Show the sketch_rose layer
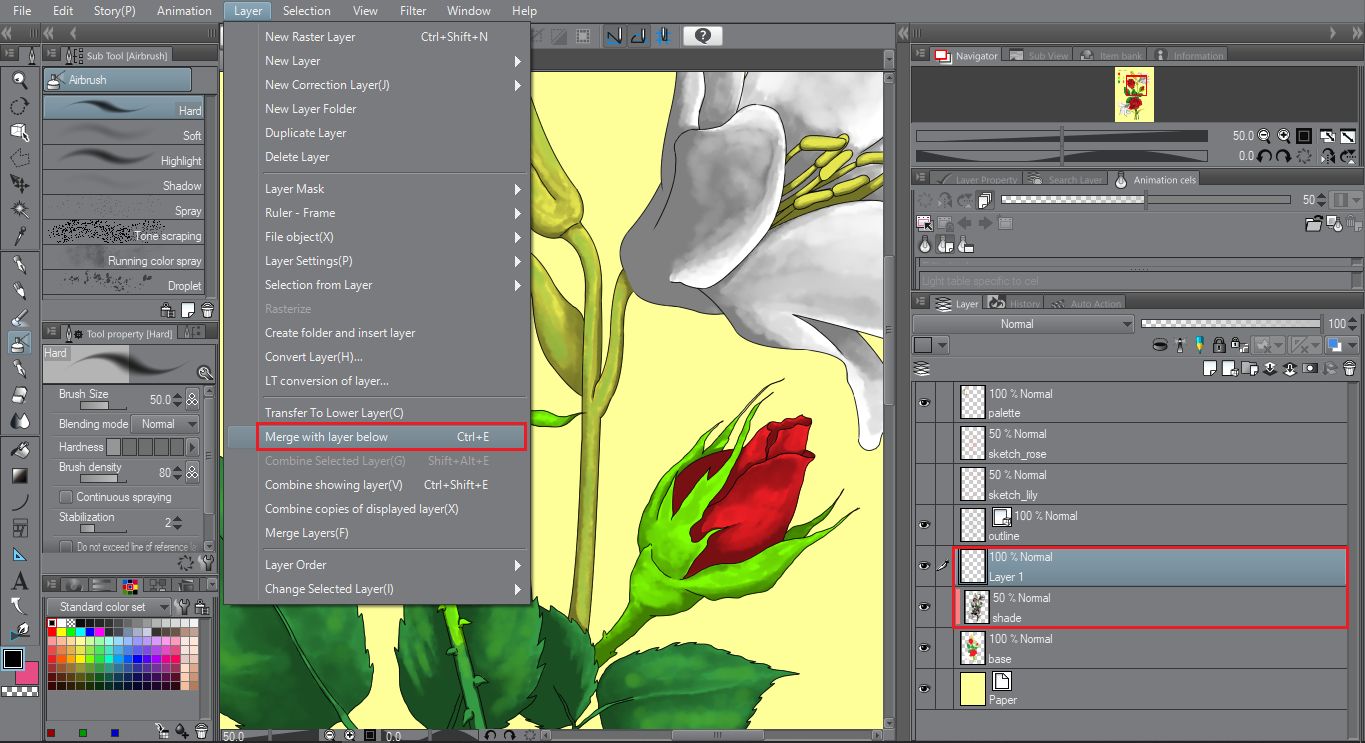Screen dimensions: 1365x743 [x=924, y=443]
